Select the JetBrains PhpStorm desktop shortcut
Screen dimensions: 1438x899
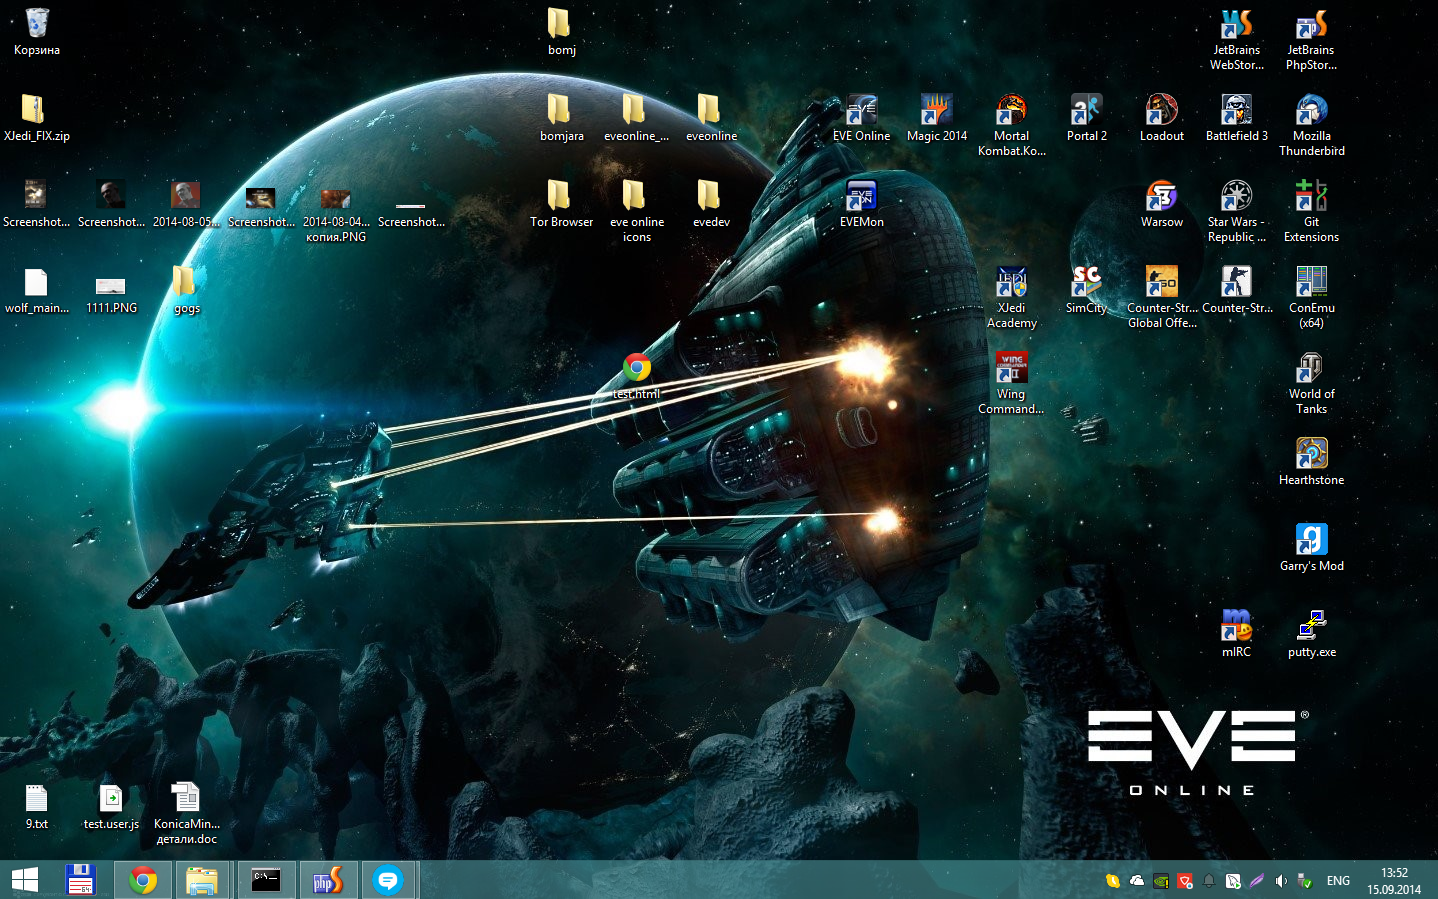1311,40
